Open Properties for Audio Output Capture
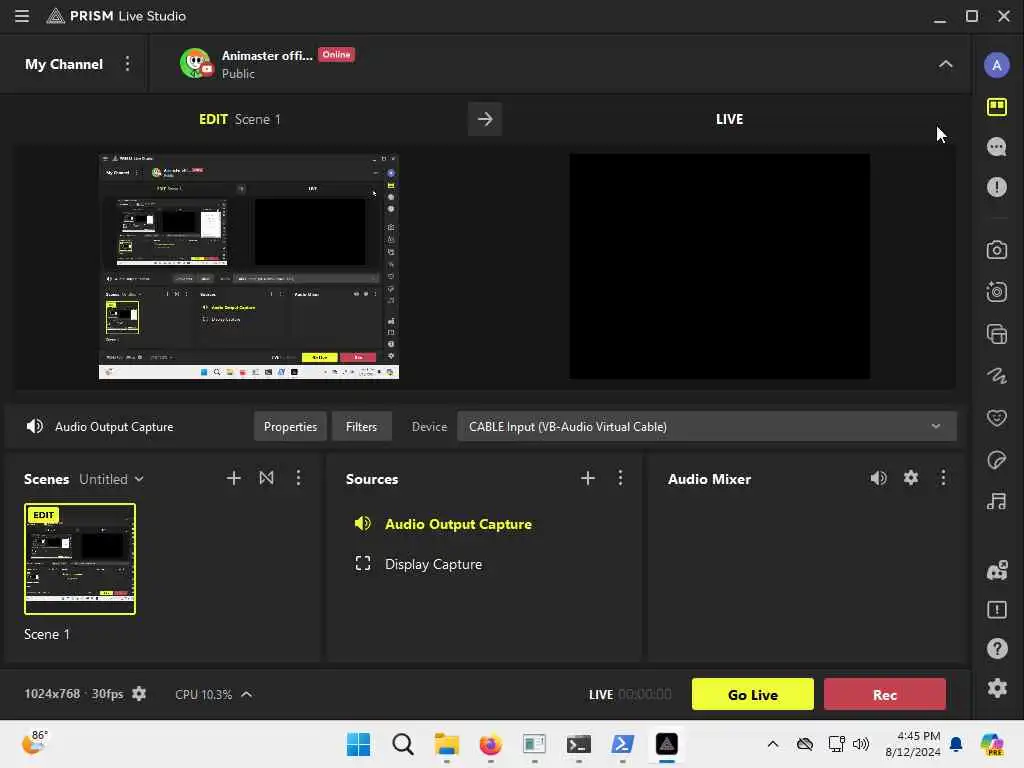The width and height of the screenshot is (1024, 768). click(x=290, y=426)
